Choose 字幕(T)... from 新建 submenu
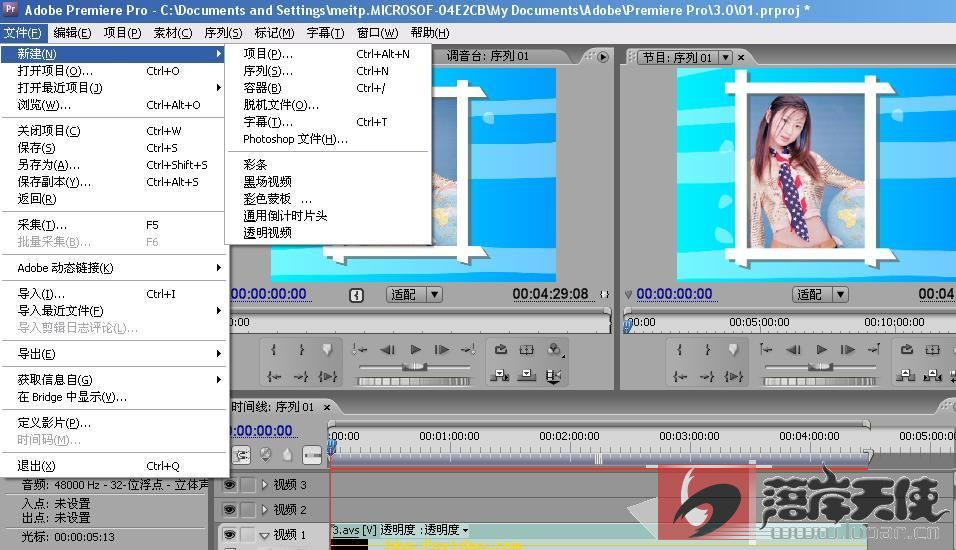956x550 pixels. [x=329, y=122]
